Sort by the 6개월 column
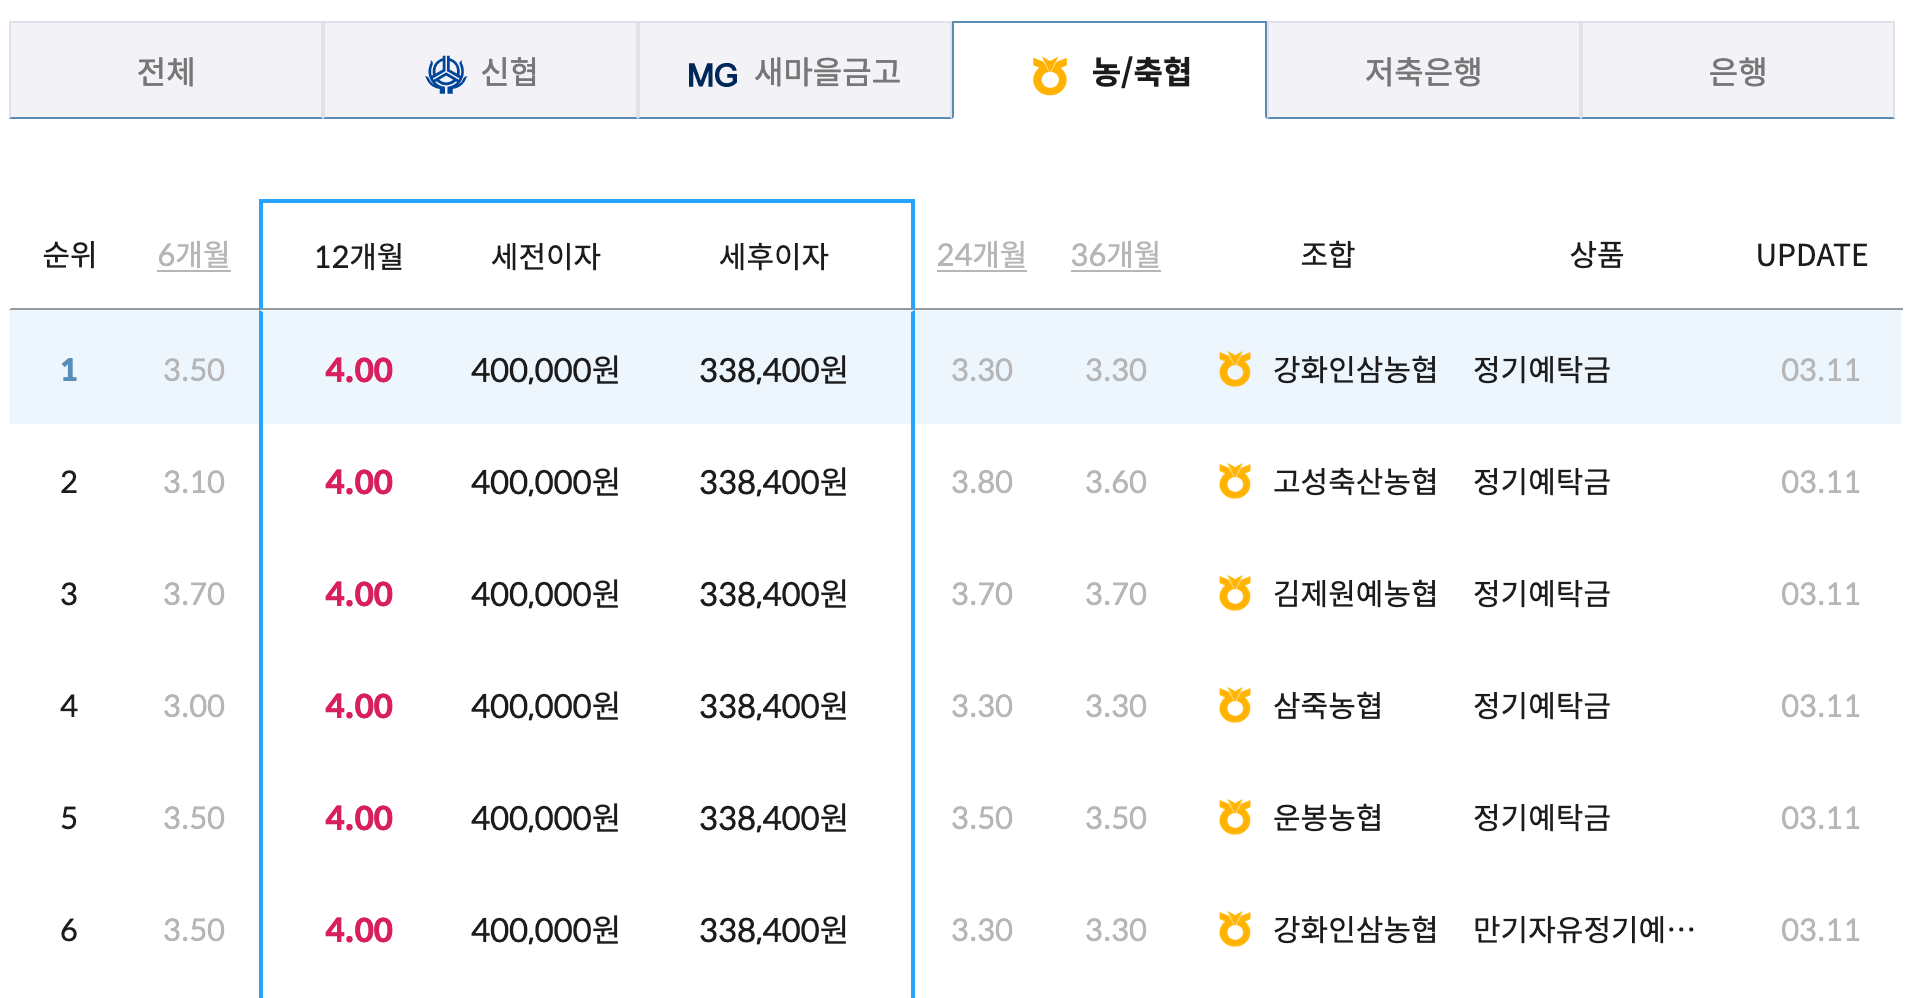This screenshot has width=1916, height=998. 193,255
